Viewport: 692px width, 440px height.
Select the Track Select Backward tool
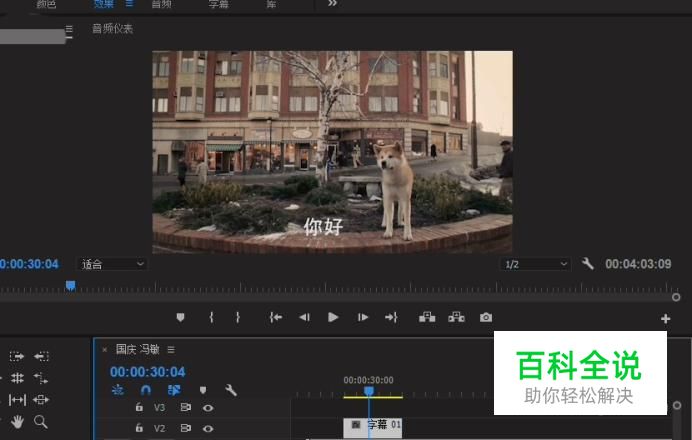point(41,356)
